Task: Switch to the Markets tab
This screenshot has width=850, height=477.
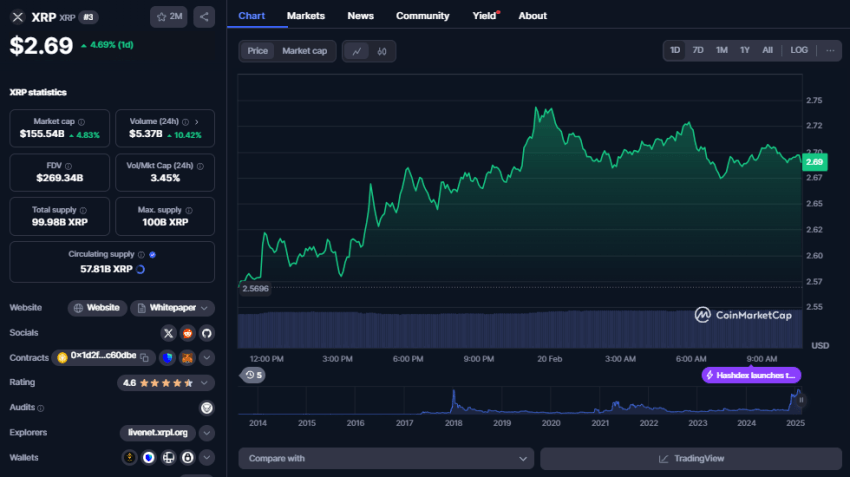Action: click(x=305, y=16)
